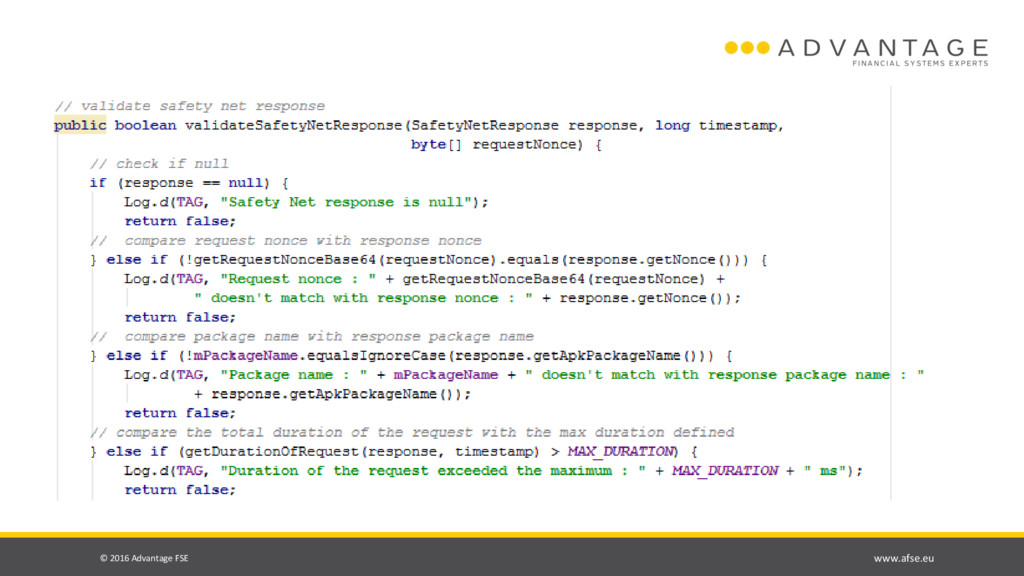Click the 'Package name : ' string literal
Screen dimensions: 1024x576
click(293, 375)
